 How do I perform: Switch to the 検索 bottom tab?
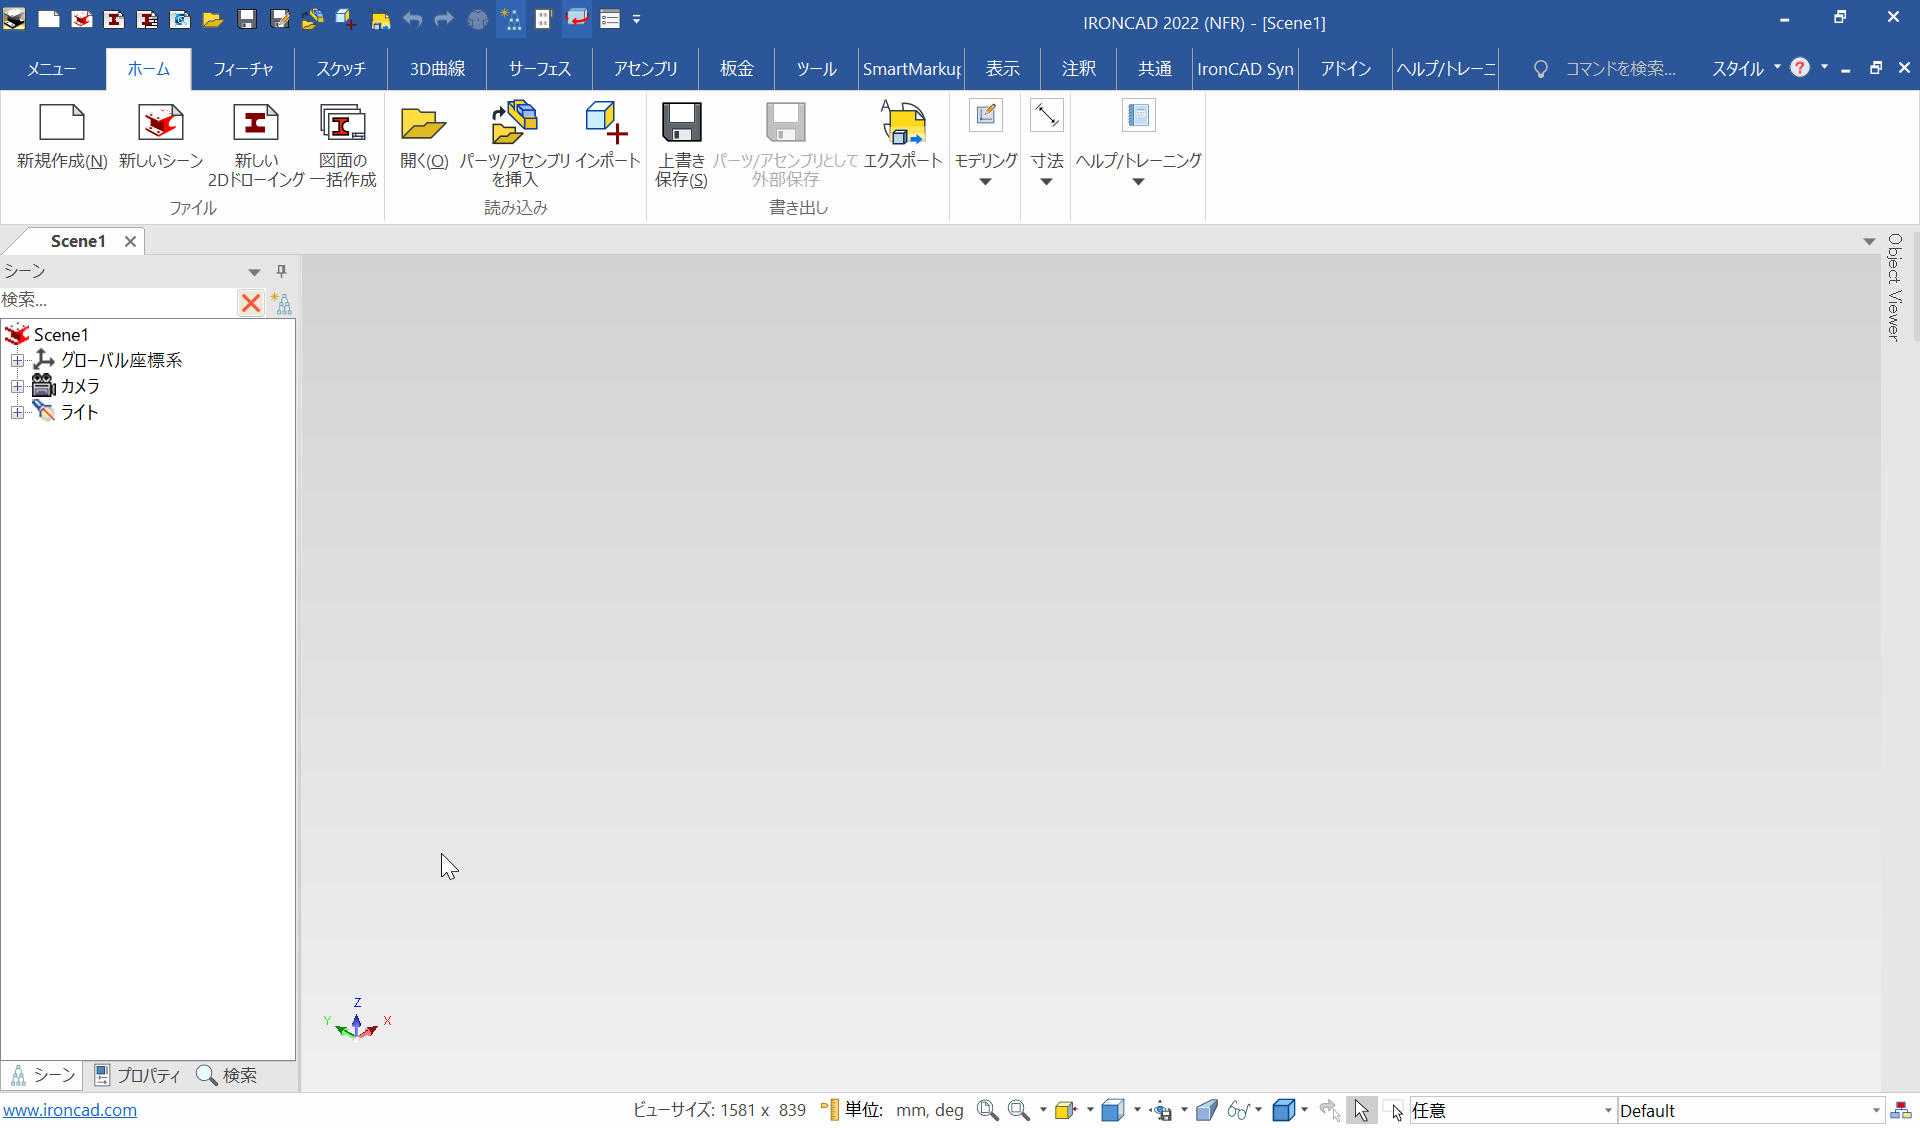click(x=227, y=1075)
